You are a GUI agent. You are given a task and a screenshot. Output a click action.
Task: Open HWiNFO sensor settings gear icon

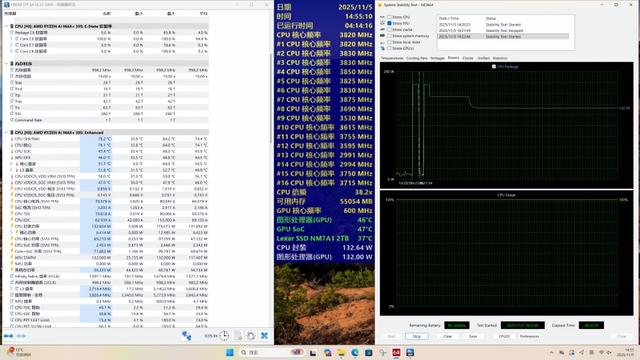(251, 336)
